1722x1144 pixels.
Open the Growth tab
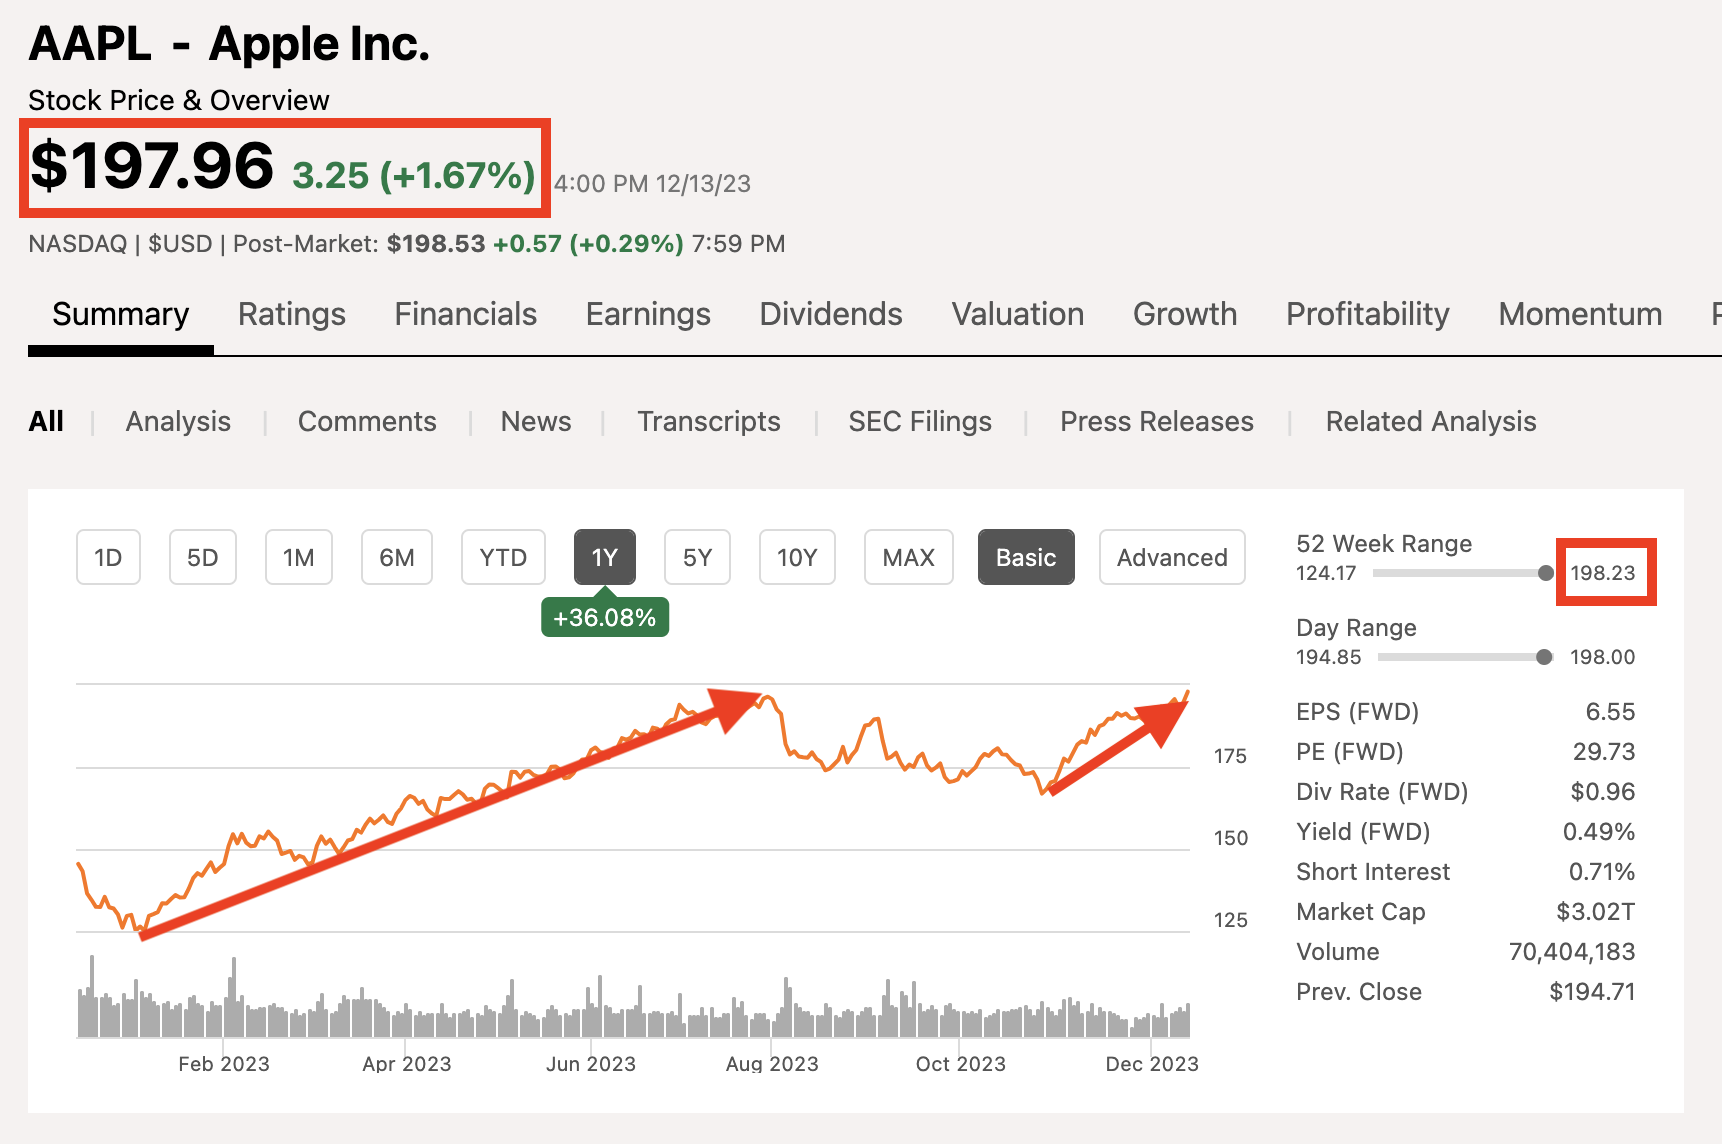point(1185,314)
